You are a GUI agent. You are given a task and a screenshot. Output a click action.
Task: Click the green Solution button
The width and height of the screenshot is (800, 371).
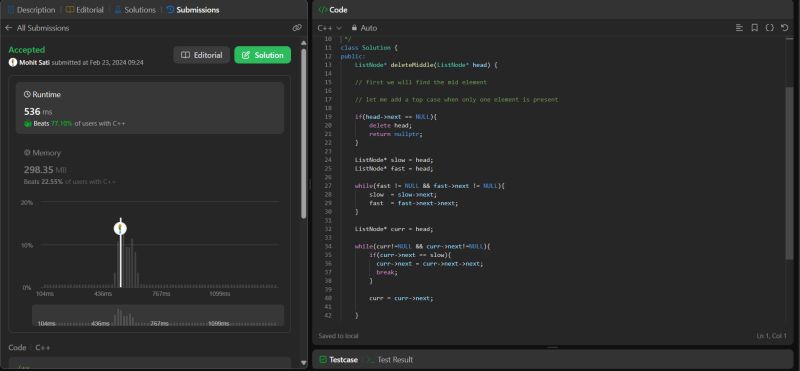[263, 55]
